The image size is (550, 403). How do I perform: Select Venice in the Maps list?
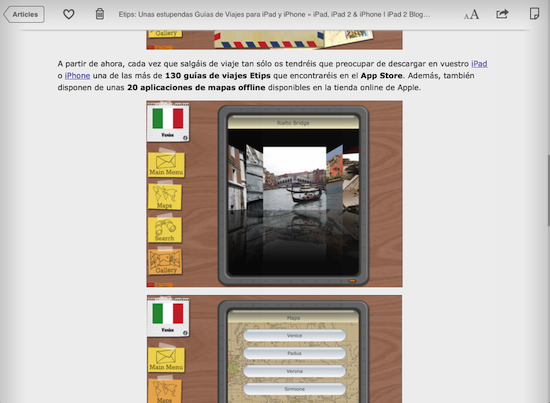[x=294, y=335]
